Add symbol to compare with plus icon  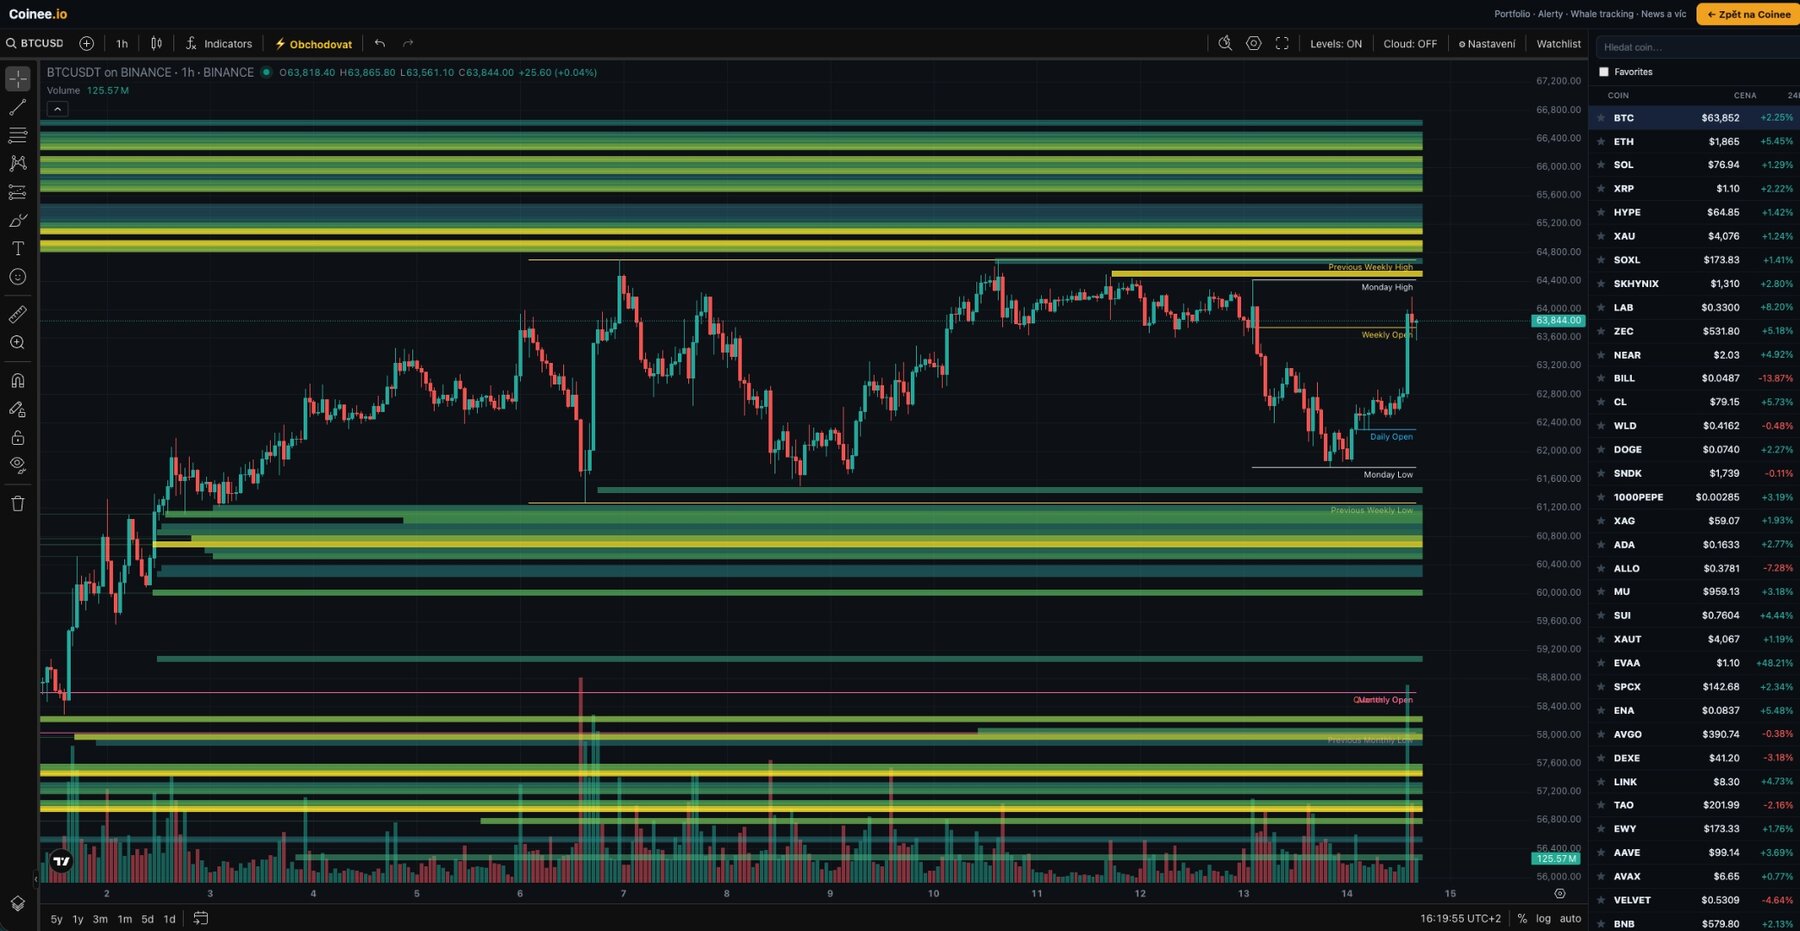(x=87, y=43)
